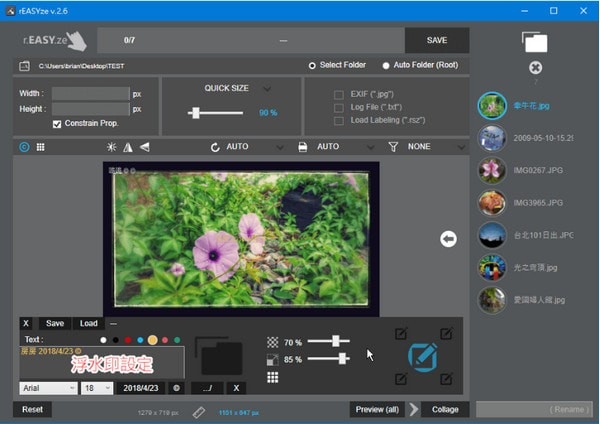
Task: Click the large blue watermark edit icon
Action: pos(423,356)
